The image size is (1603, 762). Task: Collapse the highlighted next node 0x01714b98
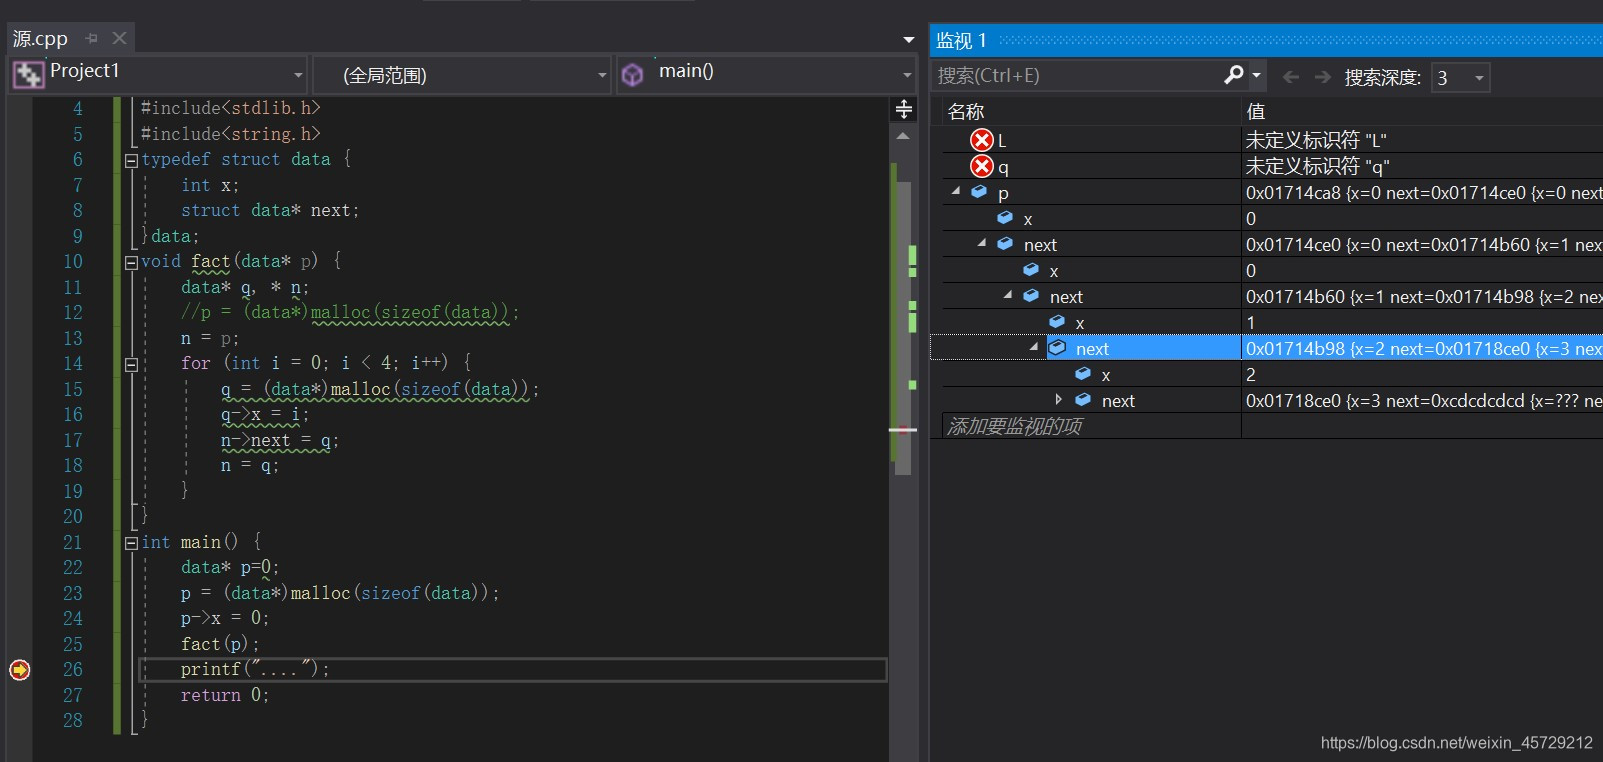[1034, 347]
